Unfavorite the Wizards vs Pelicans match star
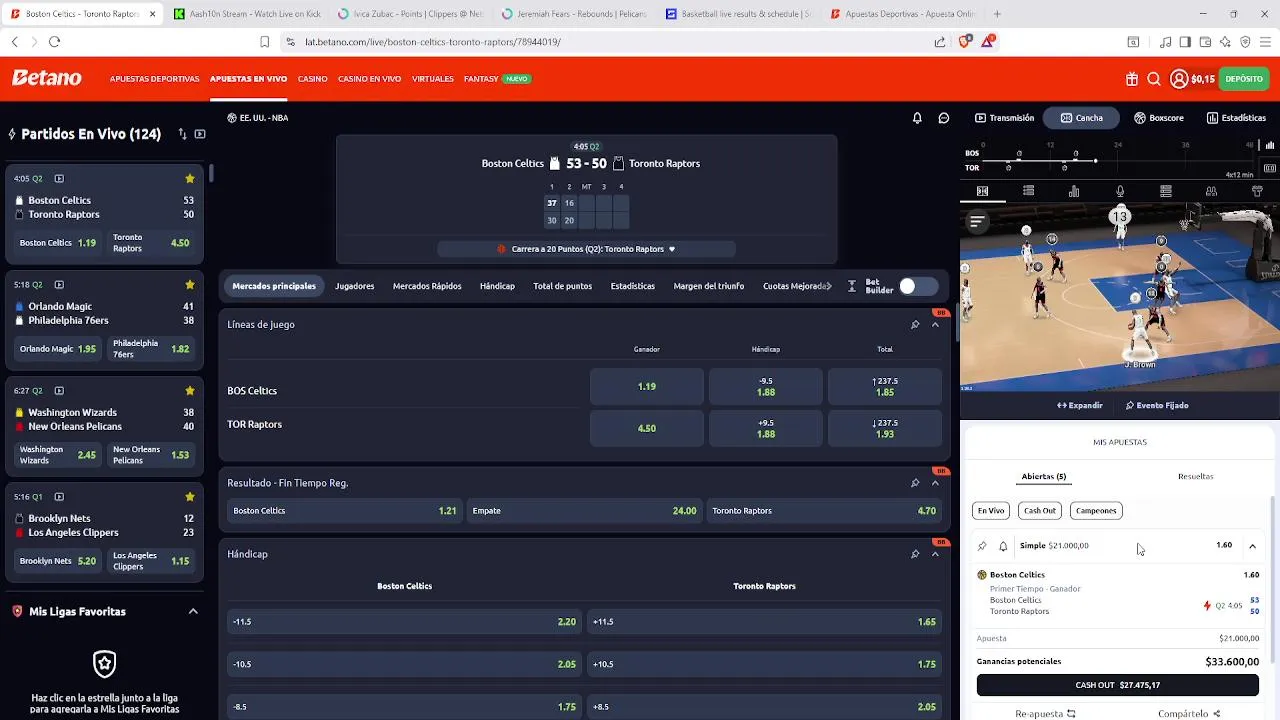The height and width of the screenshot is (720, 1280). click(x=190, y=391)
